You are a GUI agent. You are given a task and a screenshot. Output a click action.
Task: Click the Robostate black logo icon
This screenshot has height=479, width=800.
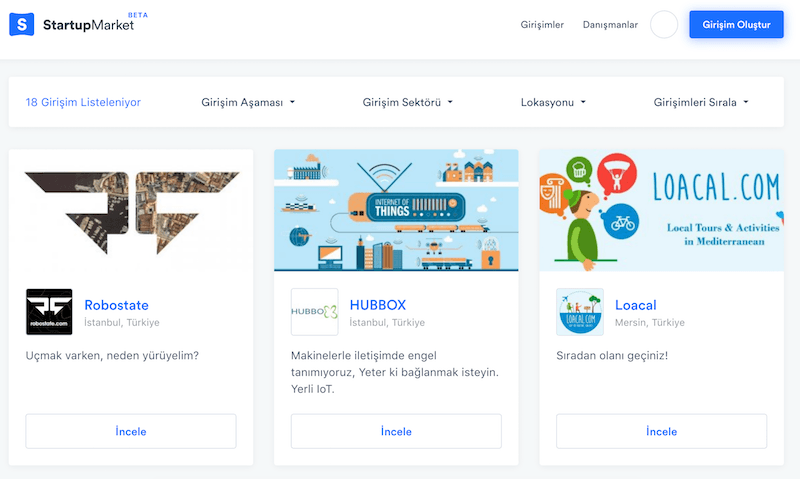coord(49,312)
